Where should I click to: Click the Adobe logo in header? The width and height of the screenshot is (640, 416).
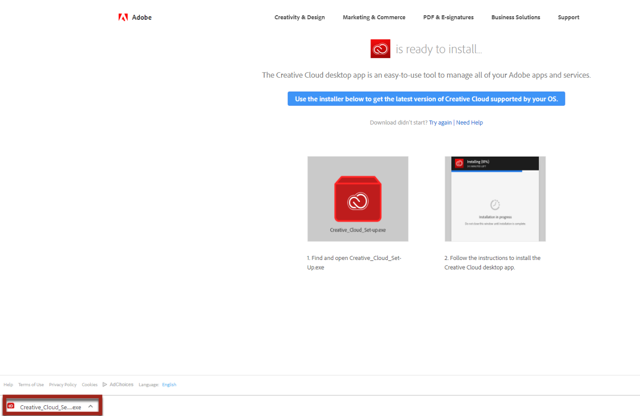click(135, 17)
